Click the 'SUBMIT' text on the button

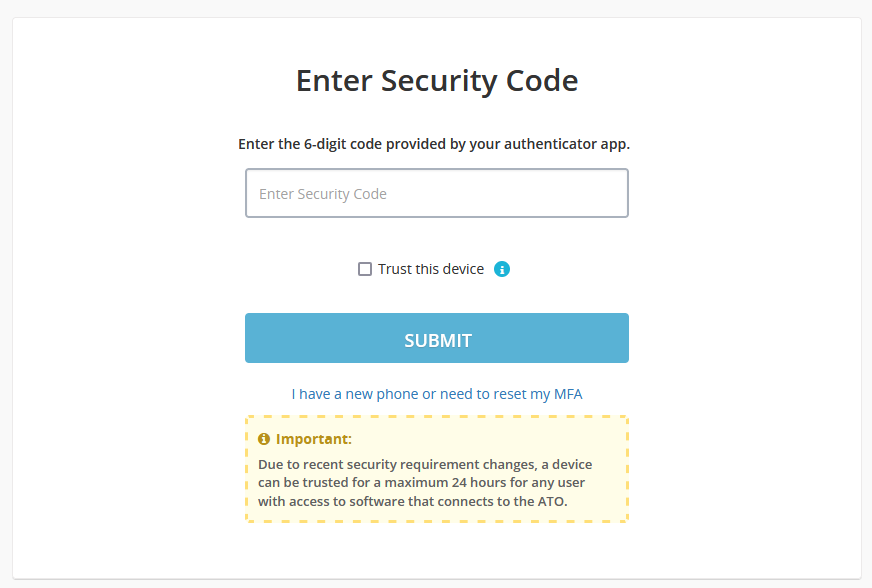pyautogui.click(x=438, y=340)
